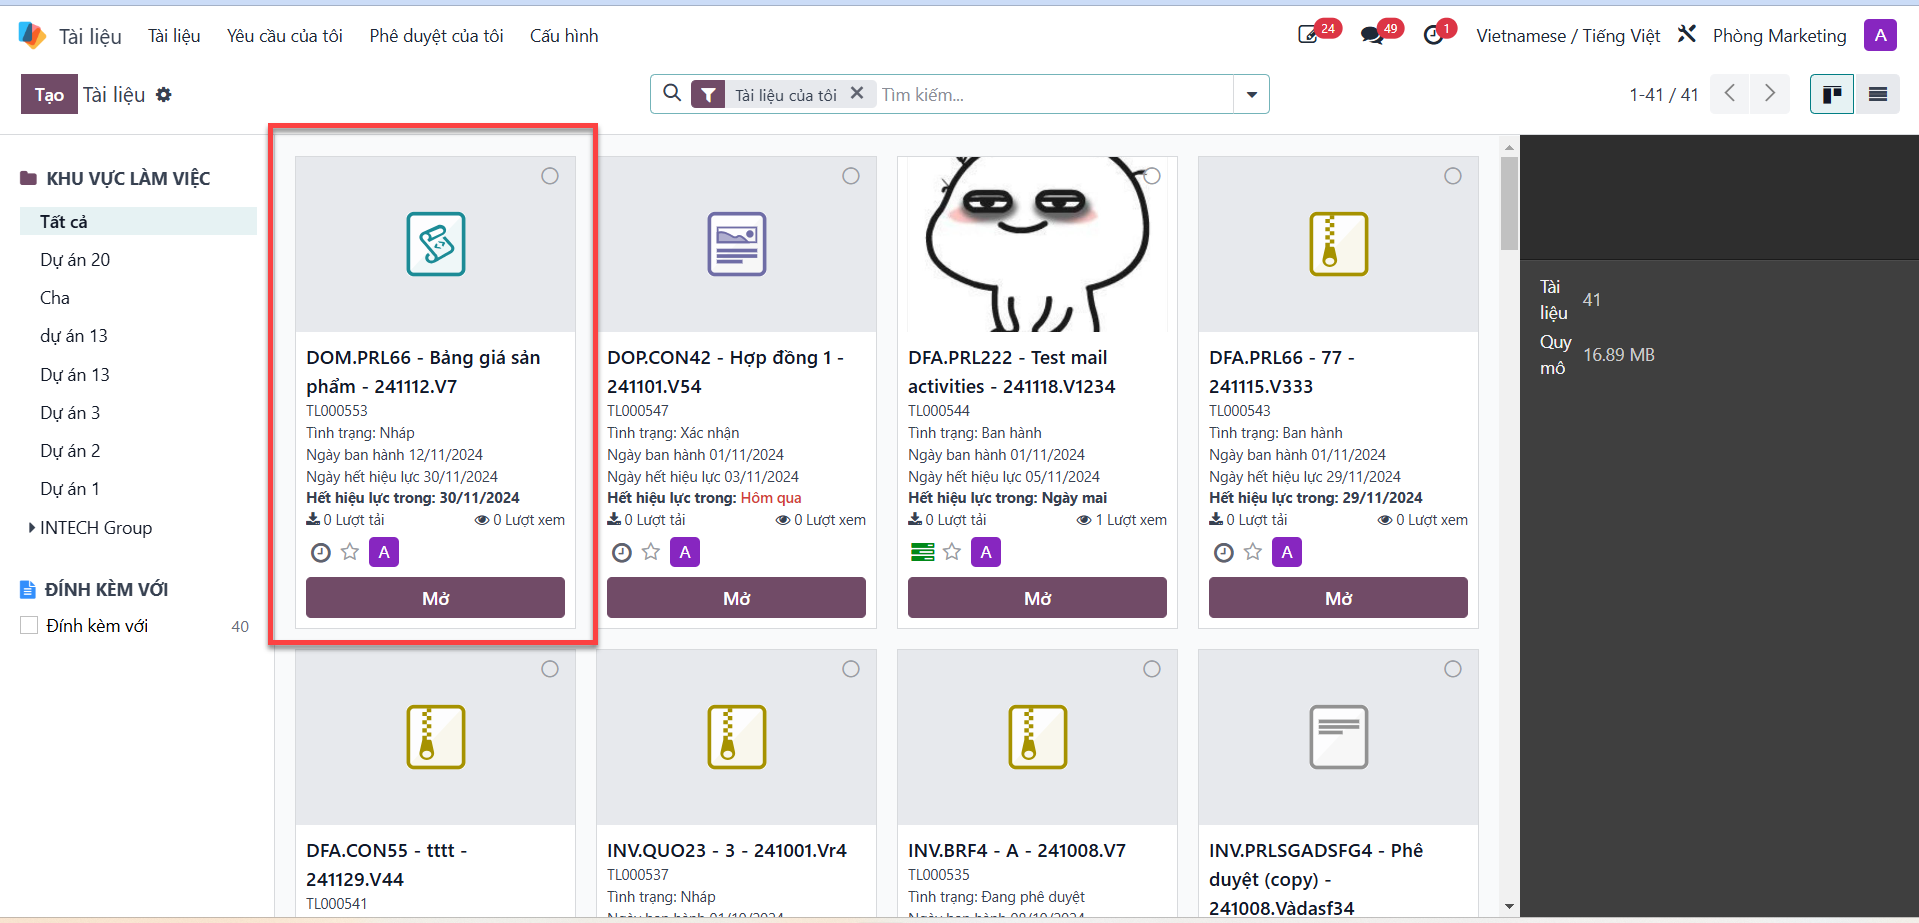Click the search magnifier icon
The height and width of the screenshot is (923, 1919).
tap(672, 93)
